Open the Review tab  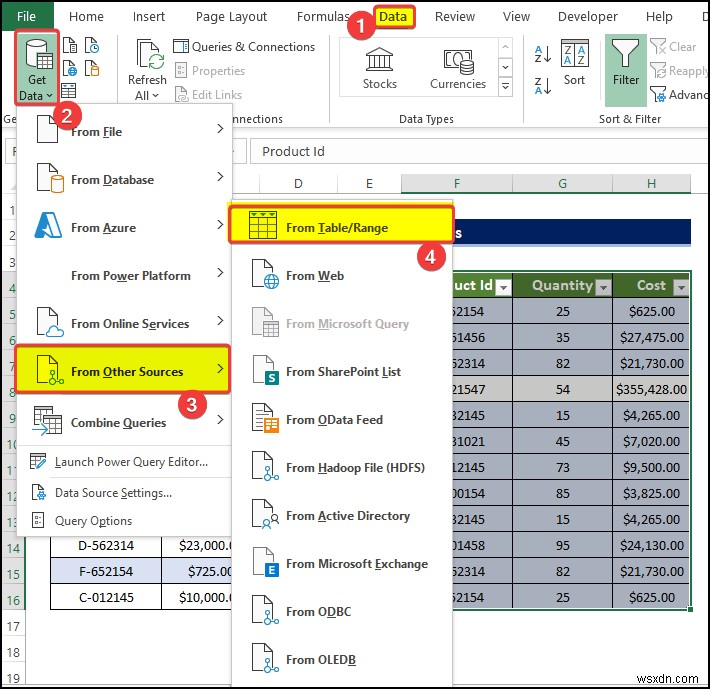[x=455, y=17]
